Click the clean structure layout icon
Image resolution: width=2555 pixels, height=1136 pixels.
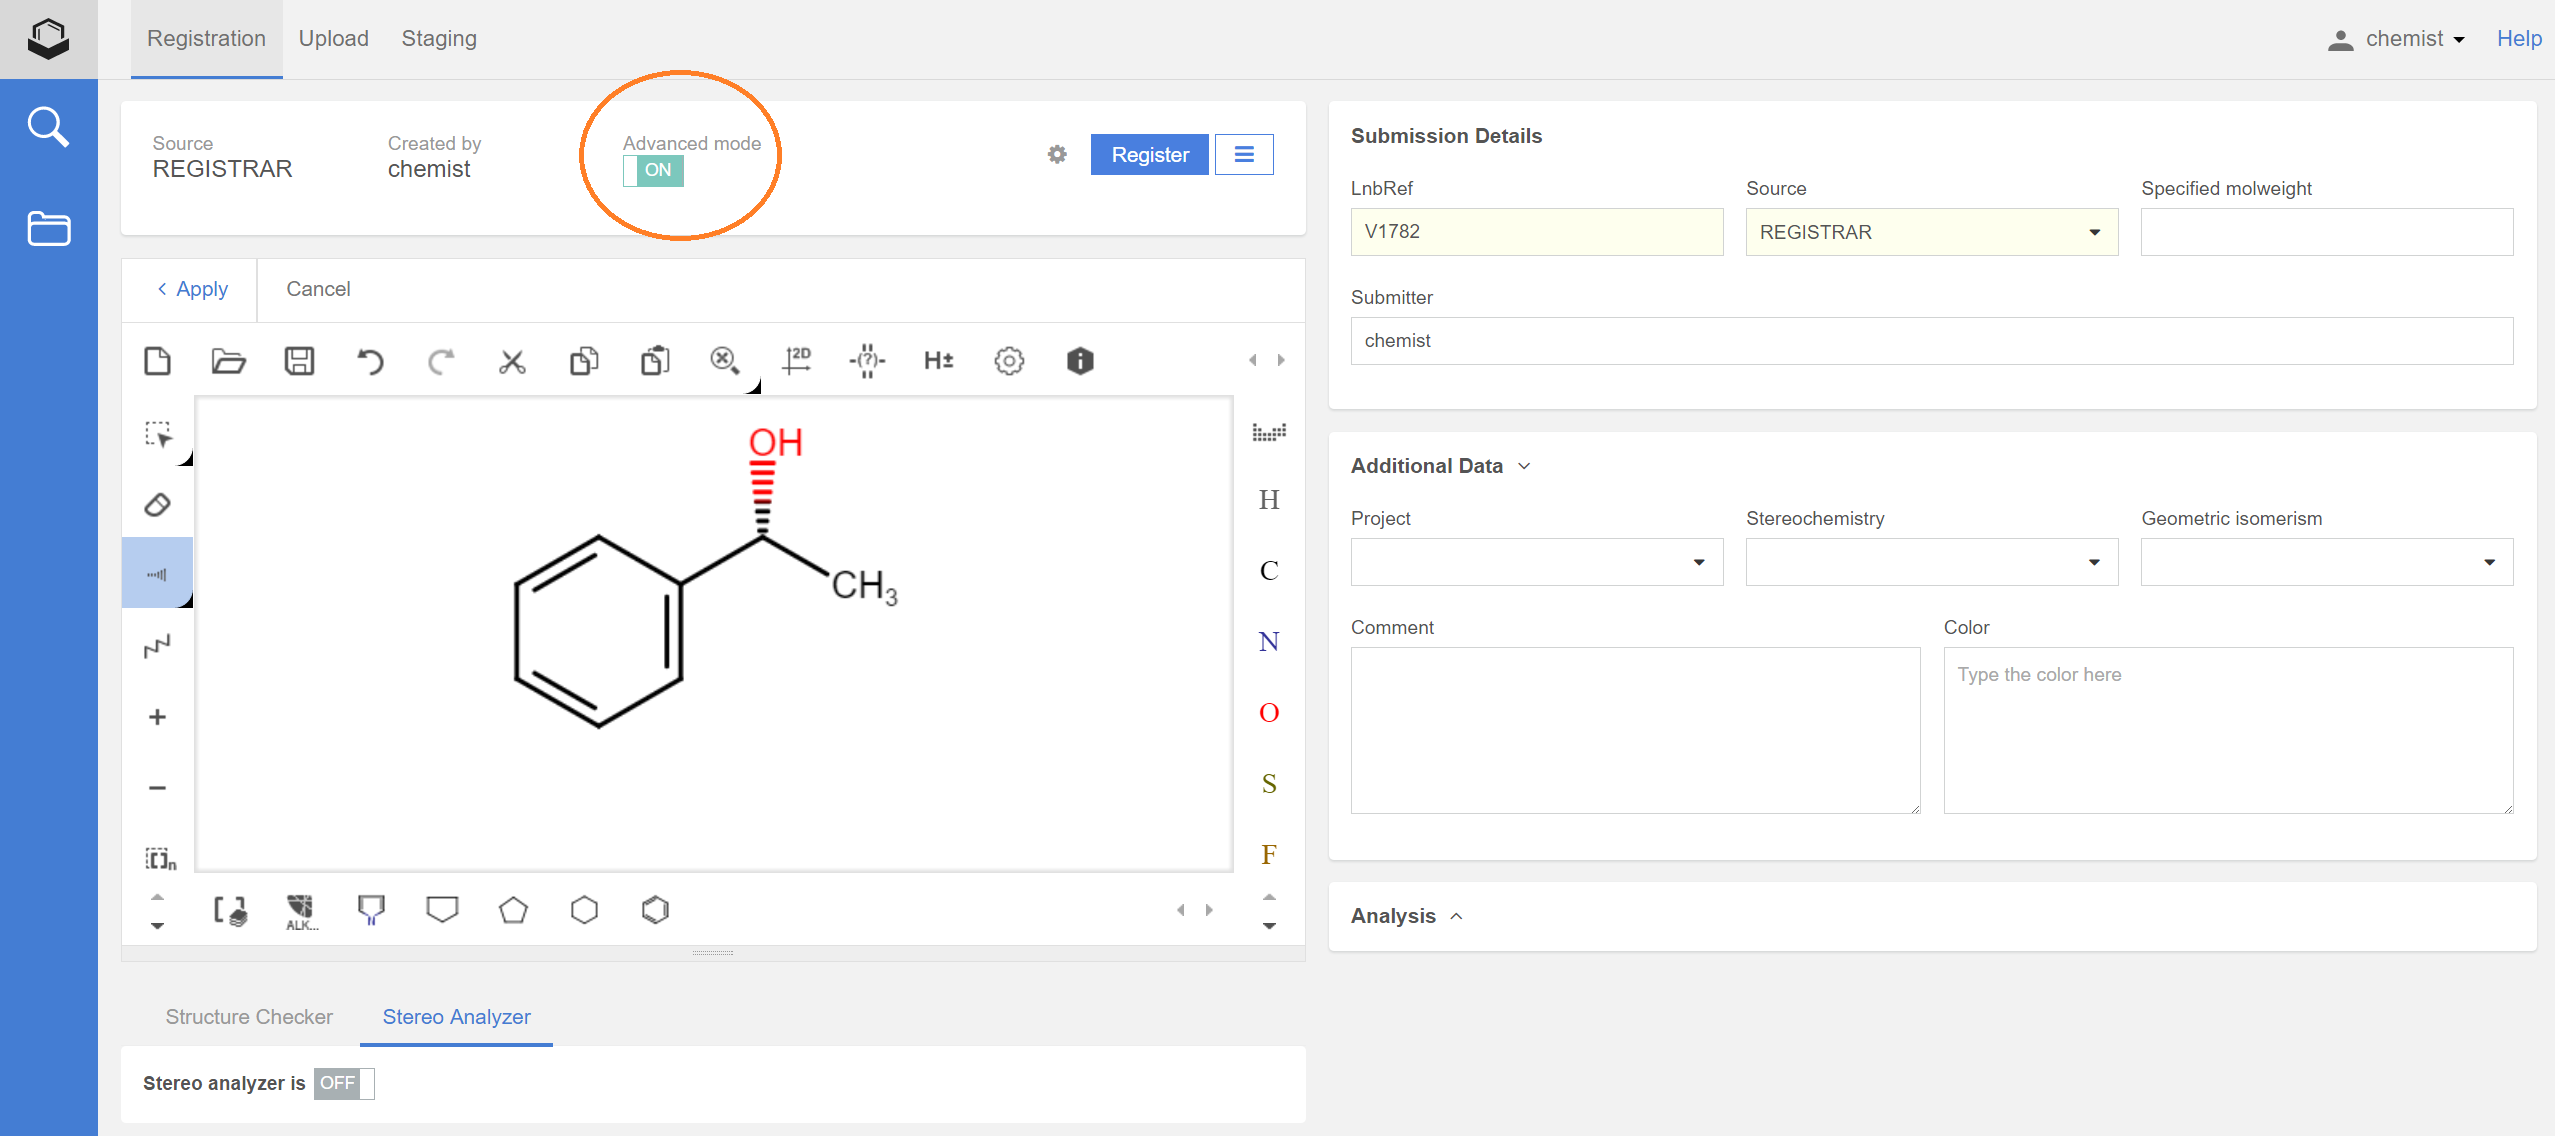[797, 360]
